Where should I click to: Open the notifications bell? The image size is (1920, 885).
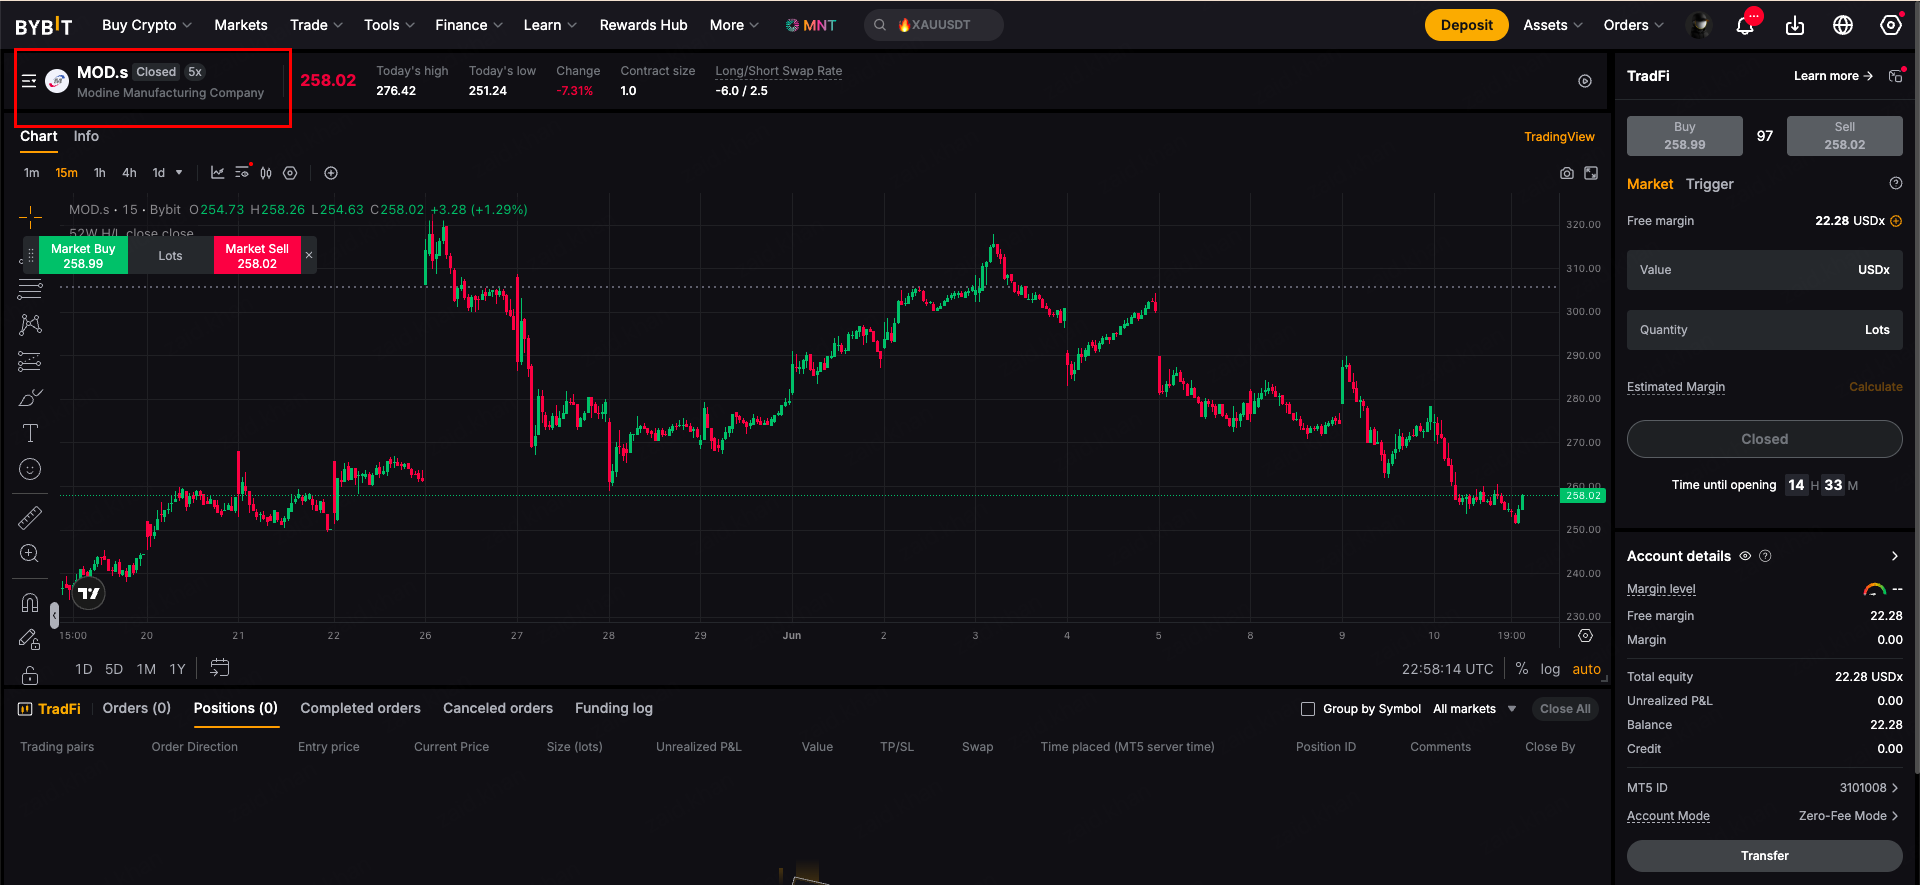[x=1745, y=25]
